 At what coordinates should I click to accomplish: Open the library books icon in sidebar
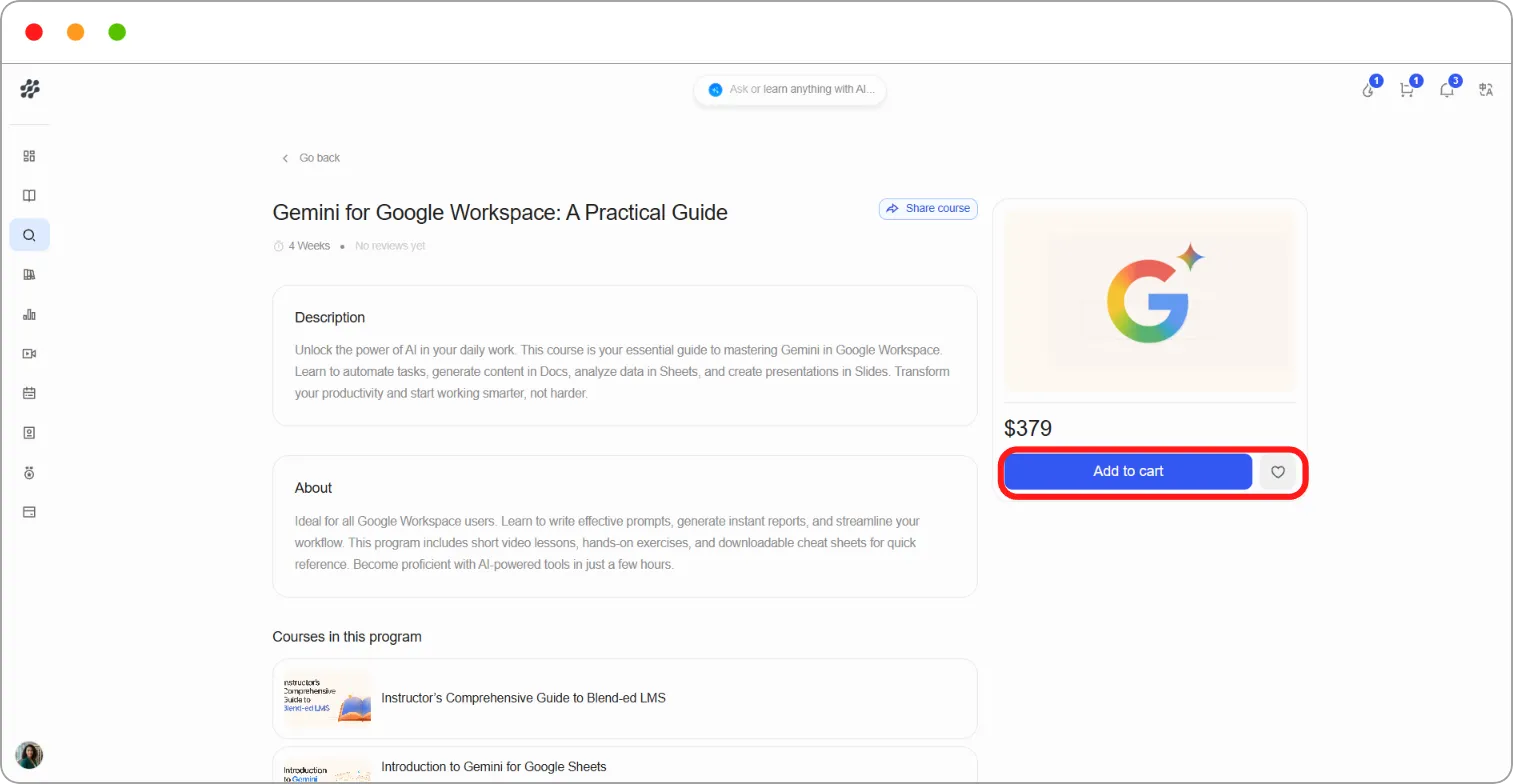(x=29, y=275)
